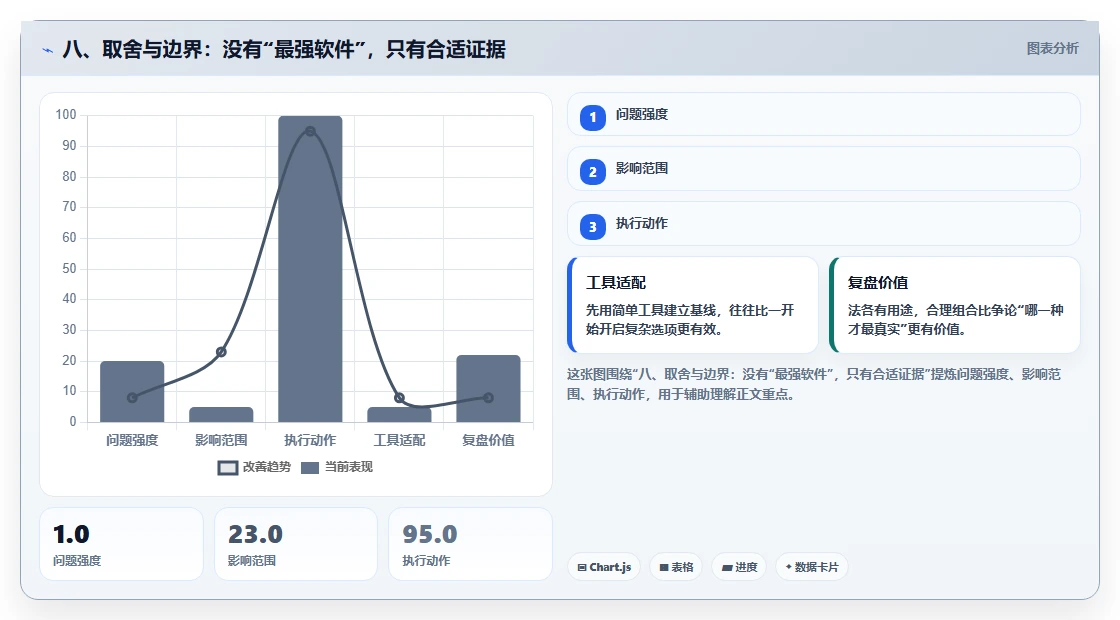Click the 1.0 问题强度 stat card
This screenshot has width=1120, height=620.
click(121, 544)
